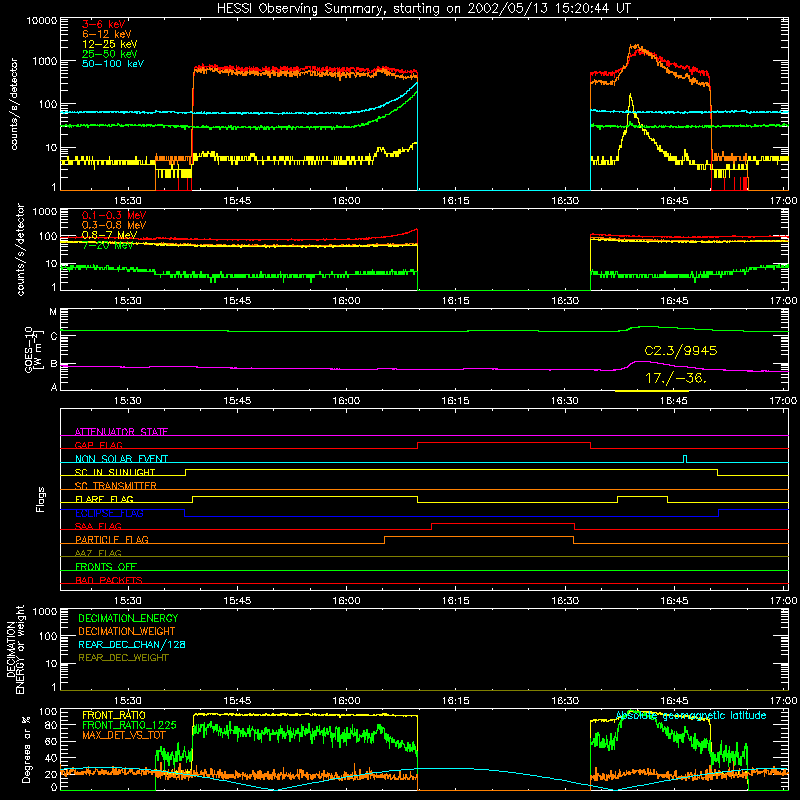Click the HESSI Observing Summary title text
Image resolution: width=800 pixels, height=800 pixels.
point(424,8)
